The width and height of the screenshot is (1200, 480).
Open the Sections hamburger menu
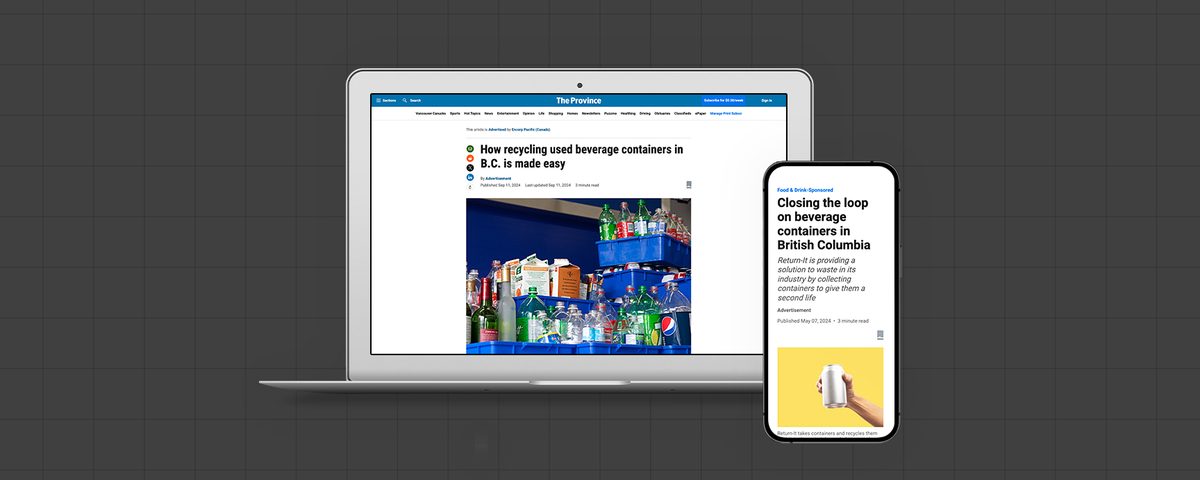tap(379, 100)
